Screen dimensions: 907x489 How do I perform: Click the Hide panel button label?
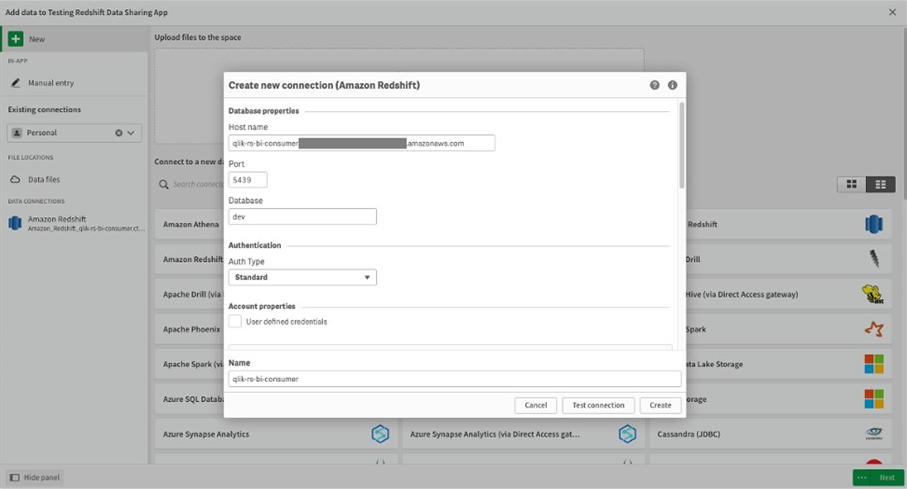tap(42, 477)
